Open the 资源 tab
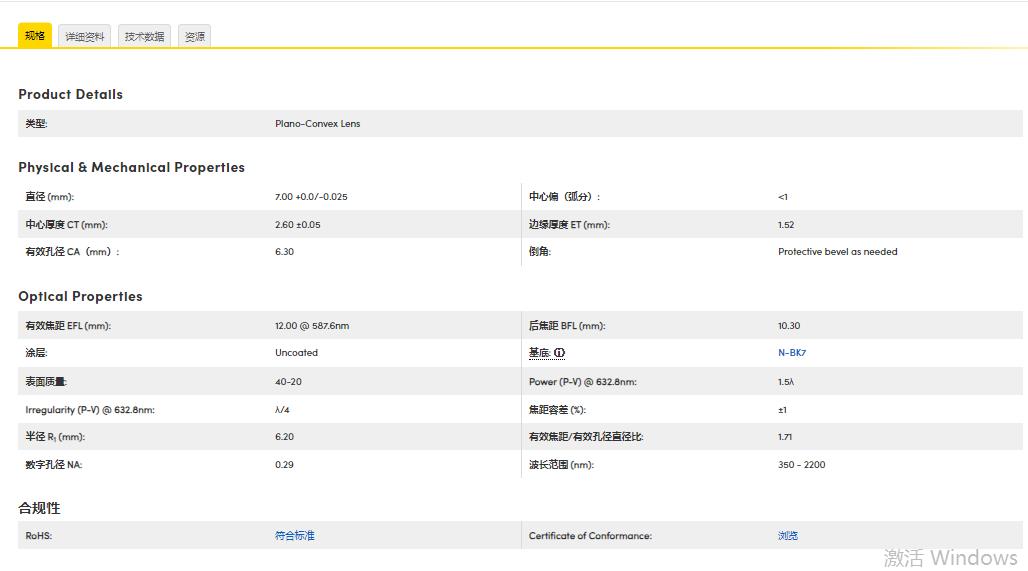The image size is (1028, 571). click(195, 37)
